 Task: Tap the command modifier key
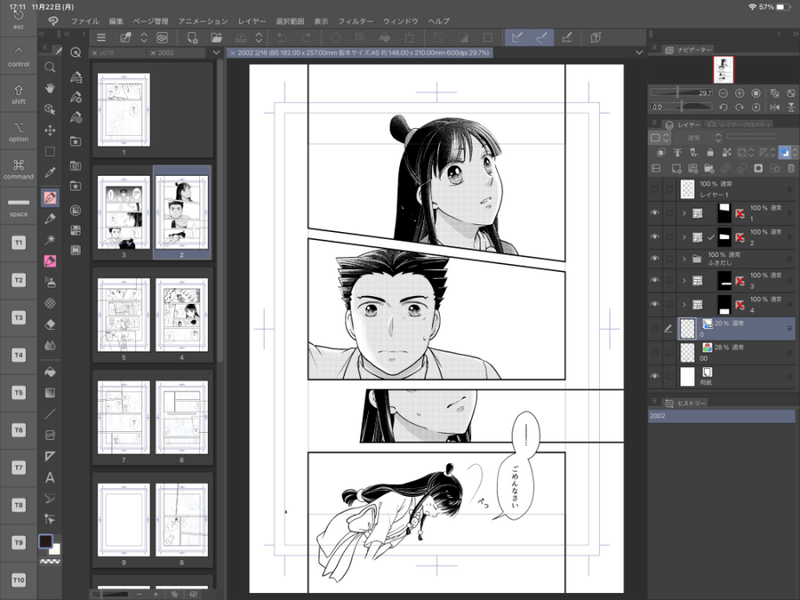[x=18, y=169]
